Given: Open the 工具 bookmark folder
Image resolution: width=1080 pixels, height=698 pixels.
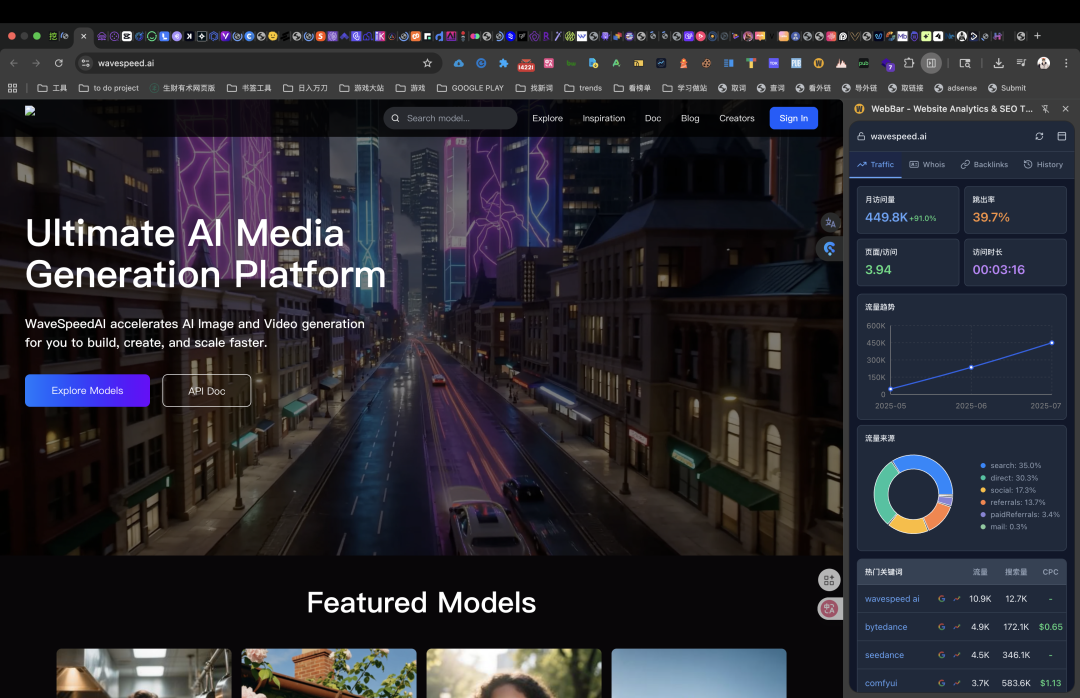Looking at the screenshot, I should tap(52, 88).
